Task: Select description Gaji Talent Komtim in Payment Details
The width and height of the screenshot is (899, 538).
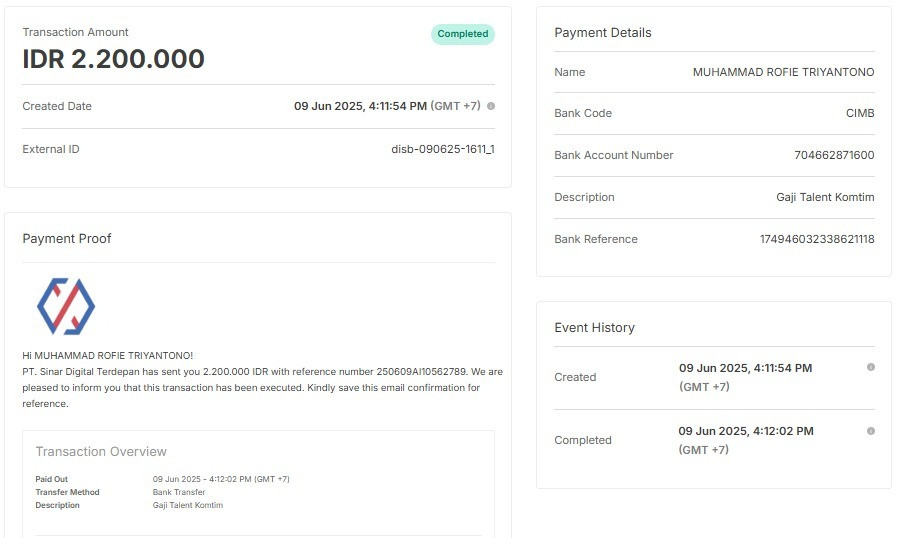Action: [825, 197]
